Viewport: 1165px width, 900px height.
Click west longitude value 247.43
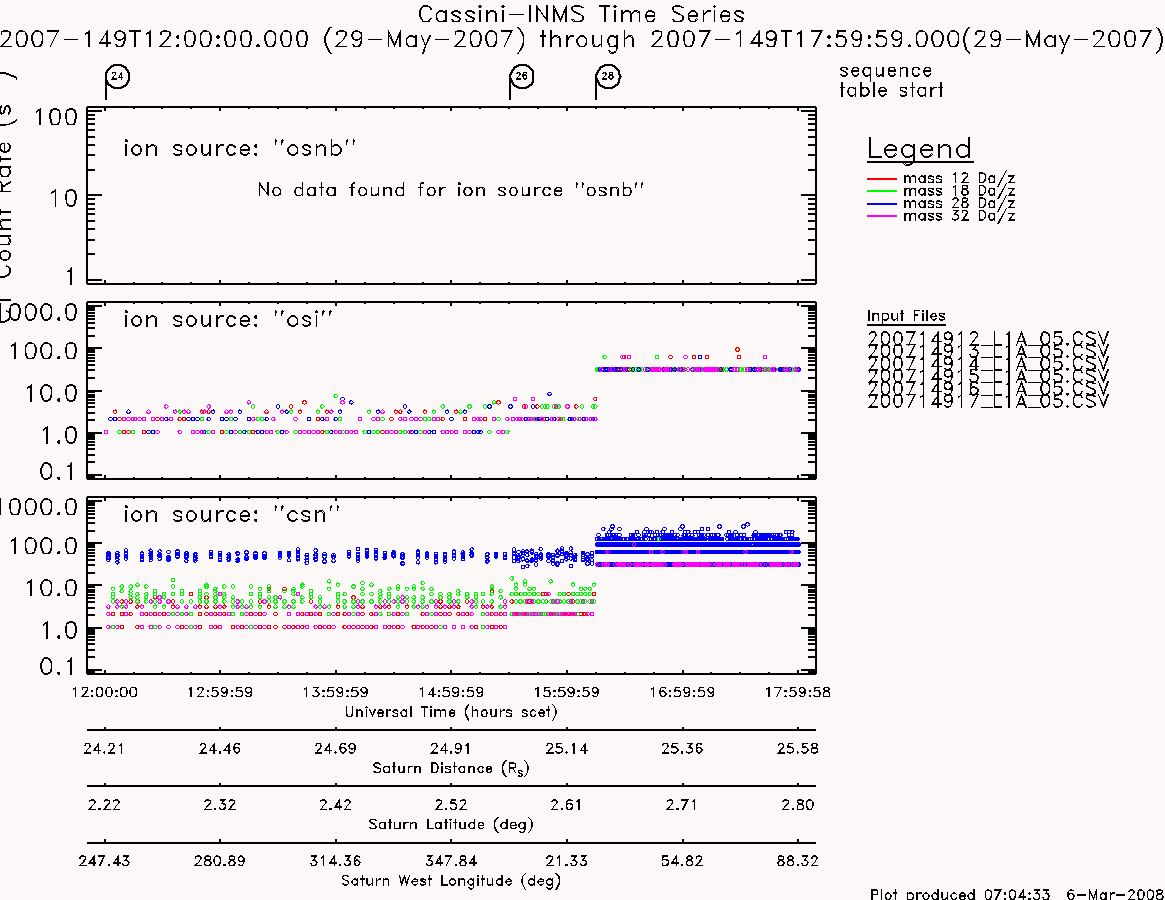(x=104, y=861)
